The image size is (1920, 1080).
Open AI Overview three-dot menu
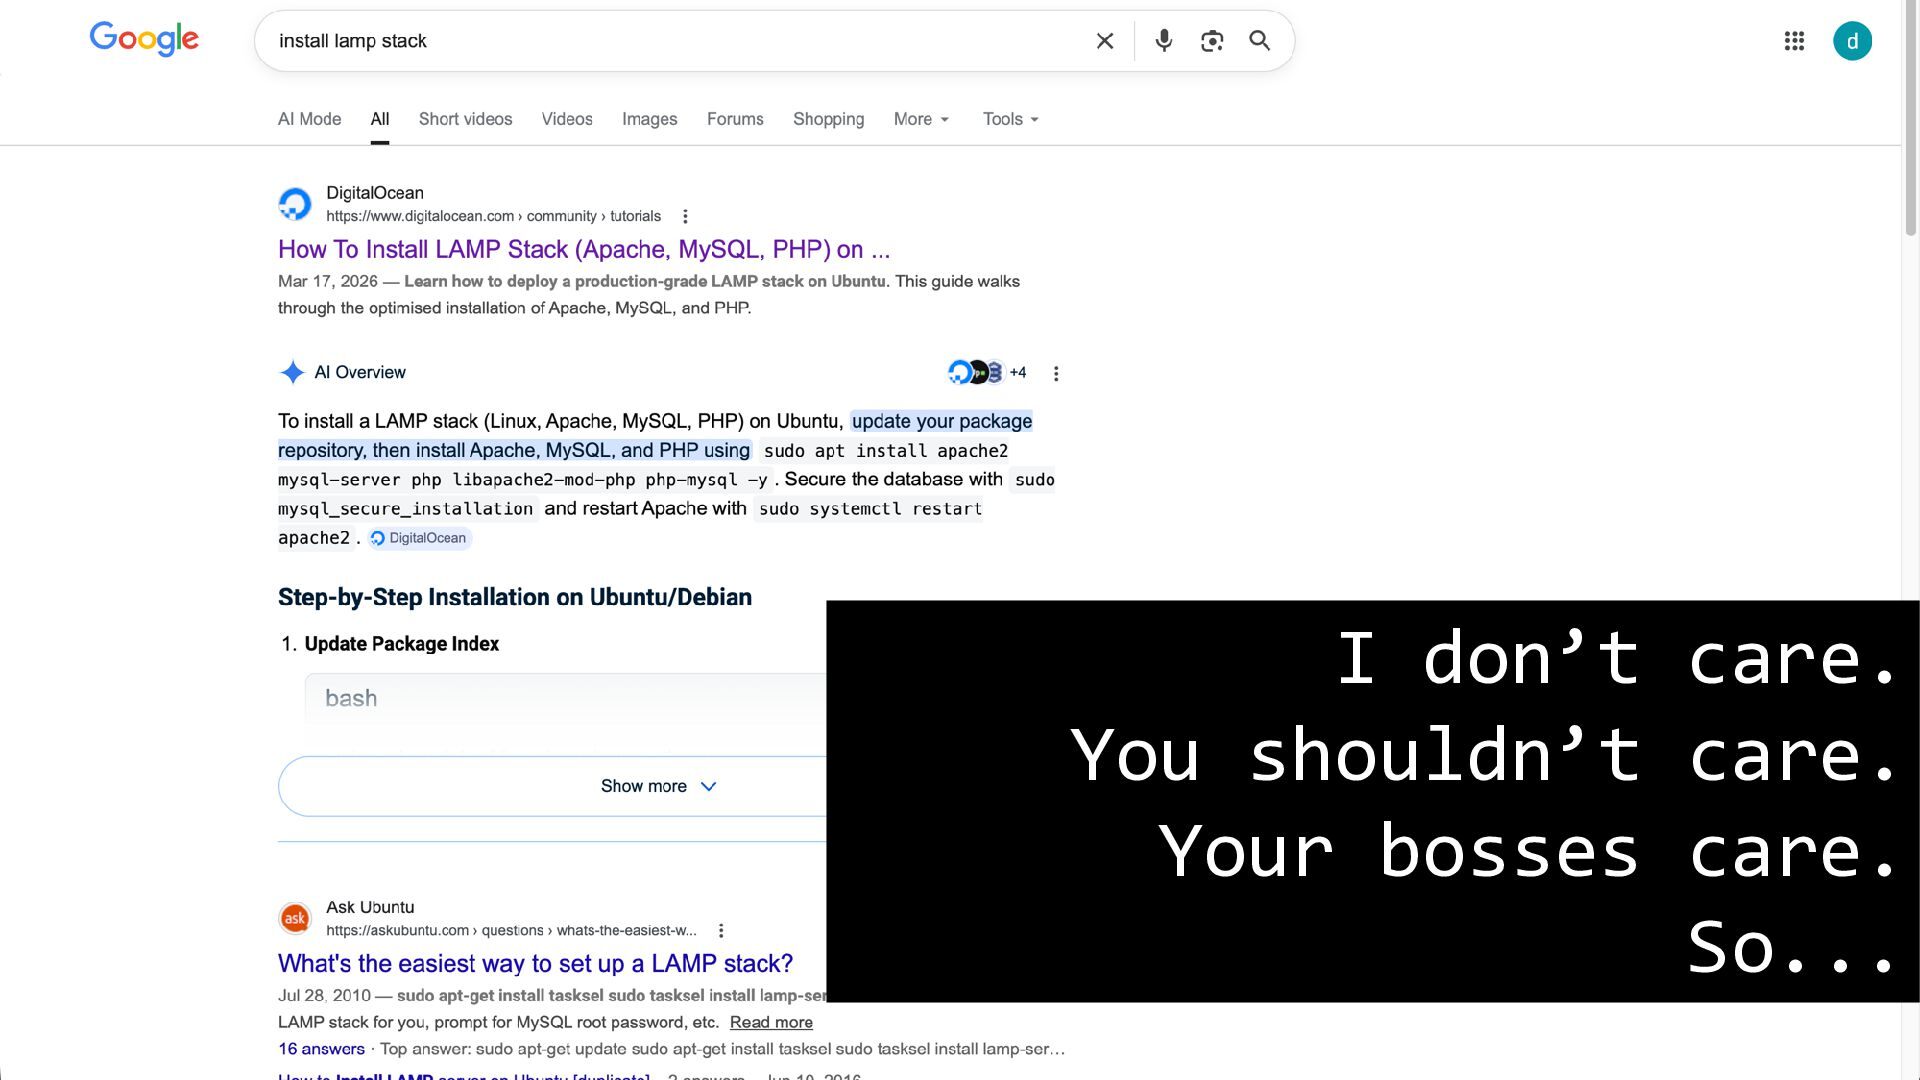pyautogui.click(x=1056, y=373)
